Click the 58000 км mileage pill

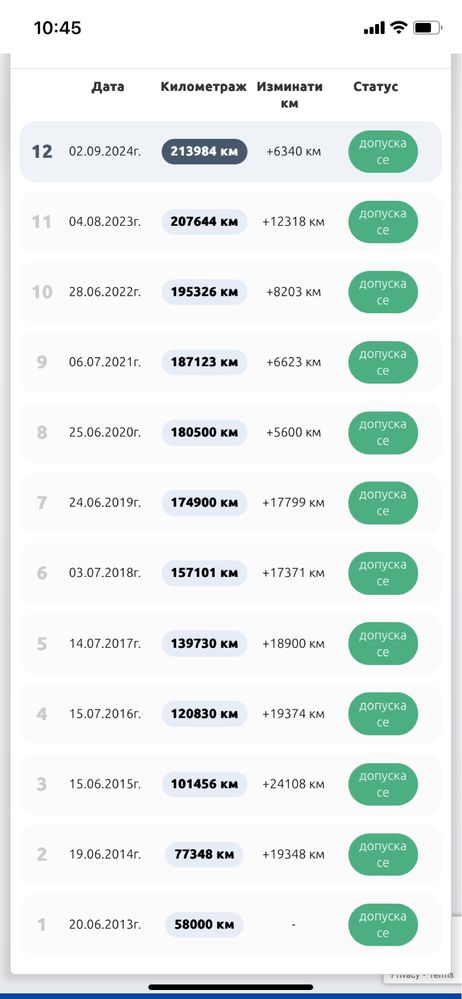click(x=204, y=924)
